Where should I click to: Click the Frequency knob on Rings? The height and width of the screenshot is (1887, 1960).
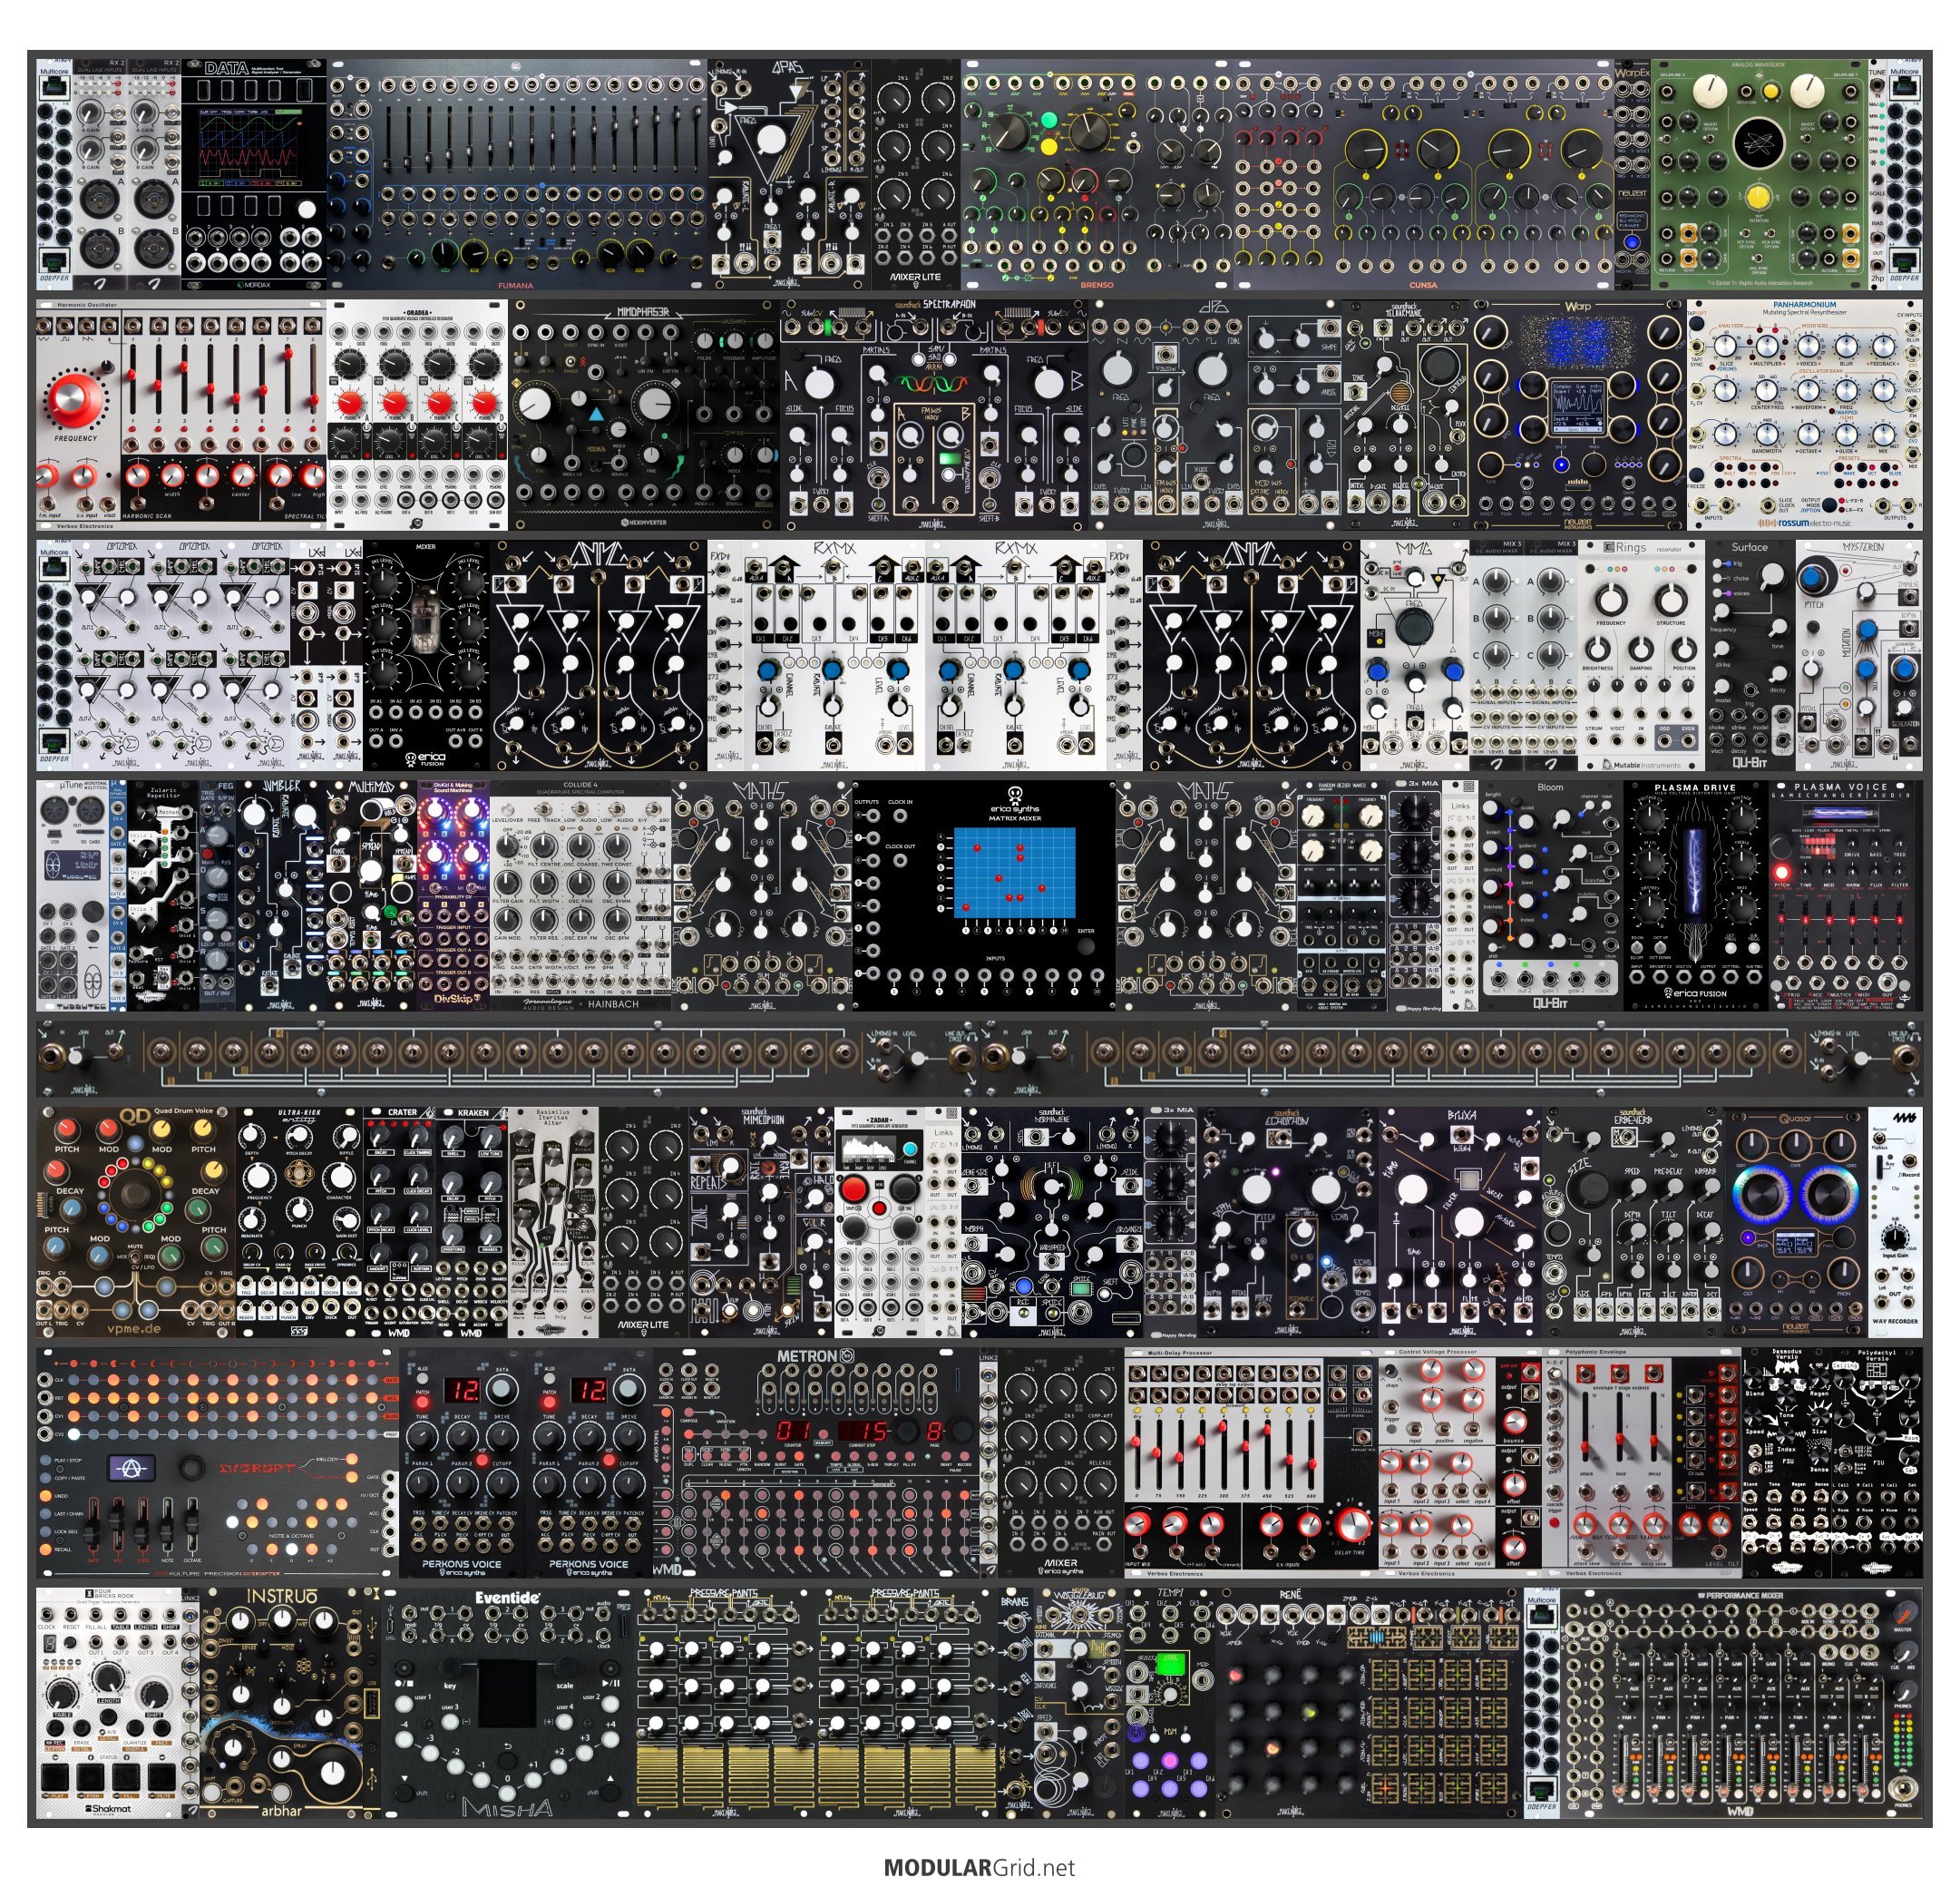[1611, 600]
